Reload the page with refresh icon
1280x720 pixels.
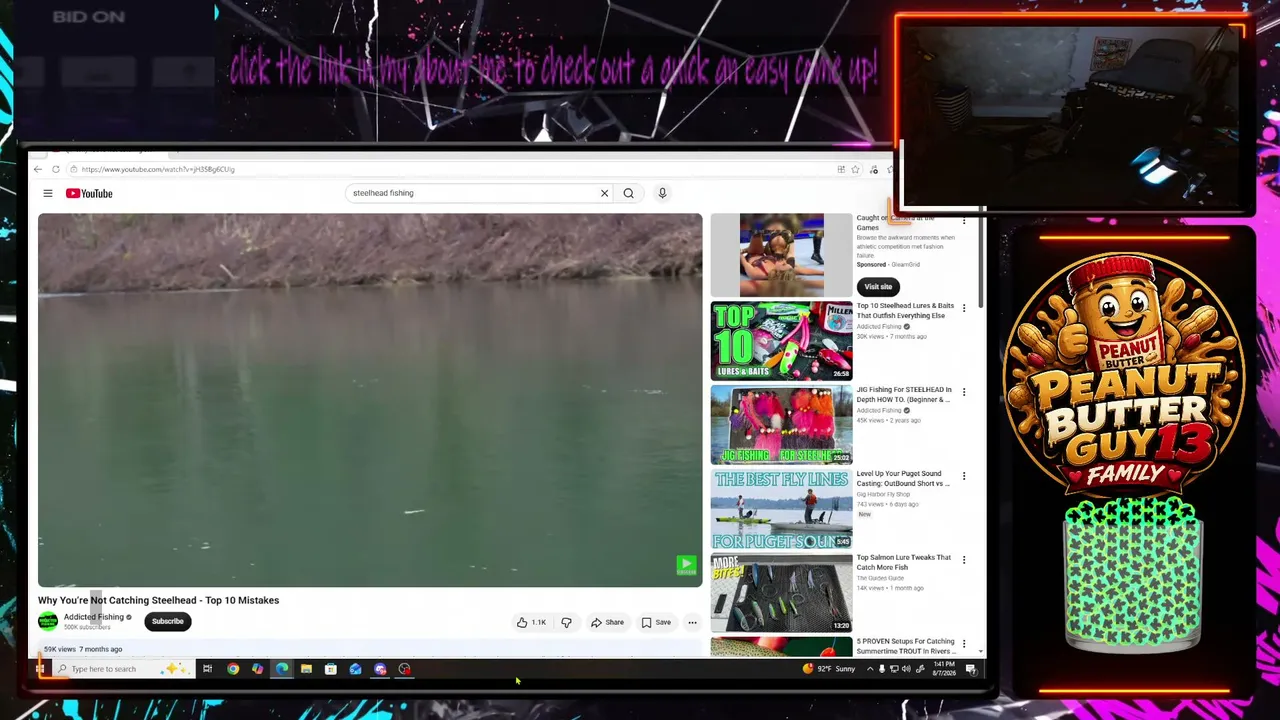(56, 169)
